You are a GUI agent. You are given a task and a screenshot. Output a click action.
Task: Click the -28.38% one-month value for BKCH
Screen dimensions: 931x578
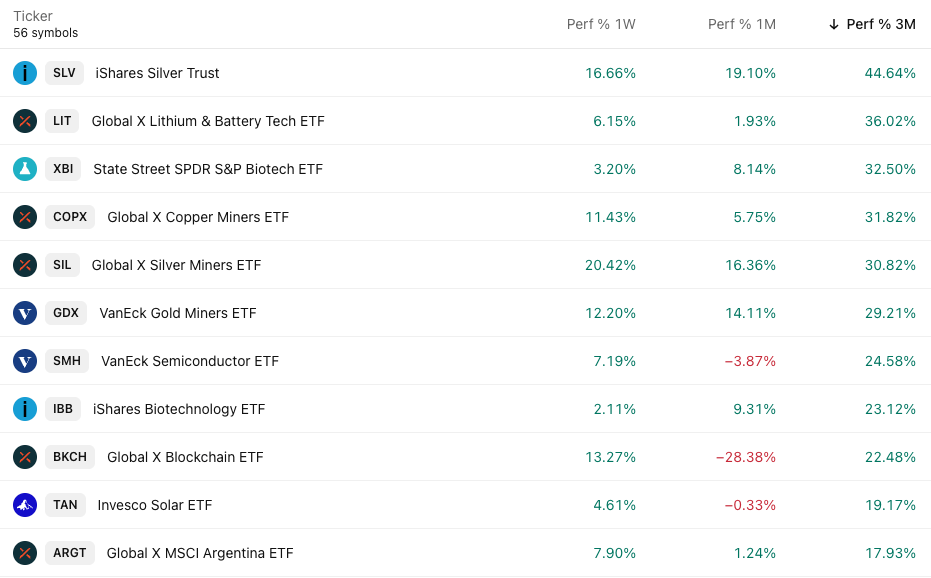tap(745, 457)
